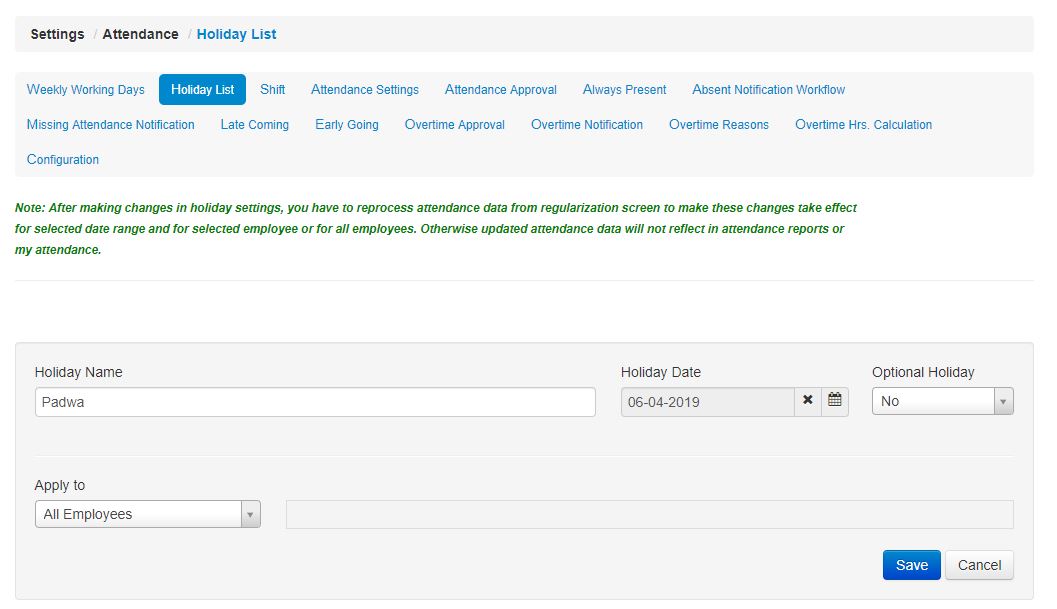Clear the Holiday Date with X icon
This screenshot has width=1057, height=609.
click(x=808, y=401)
